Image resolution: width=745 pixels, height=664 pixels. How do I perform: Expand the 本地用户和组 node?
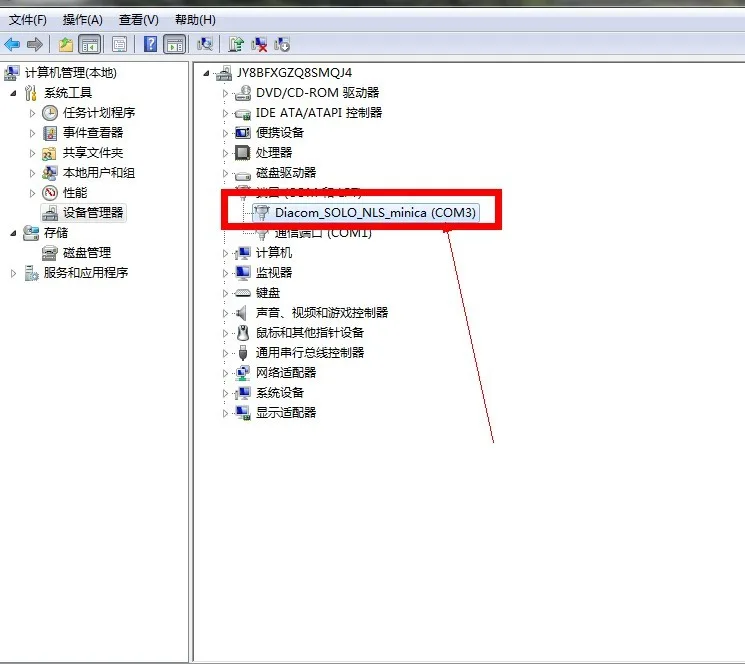pos(32,173)
